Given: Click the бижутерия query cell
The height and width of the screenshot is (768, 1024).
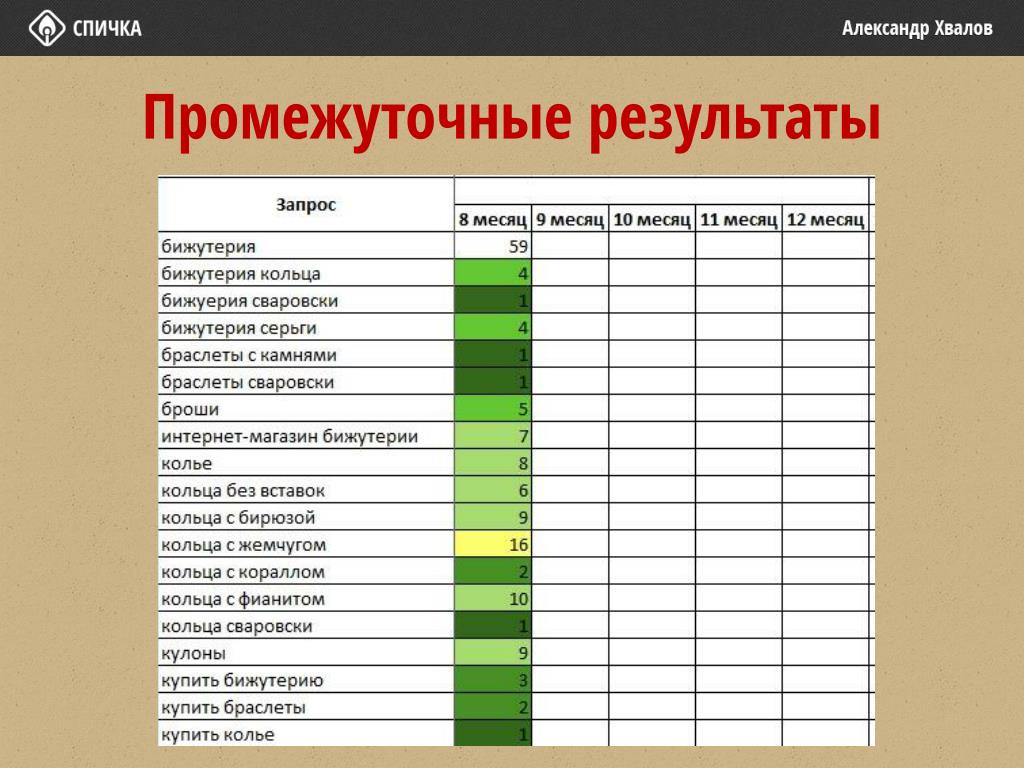Looking at the screenshot, I should (x=306, y=246).
